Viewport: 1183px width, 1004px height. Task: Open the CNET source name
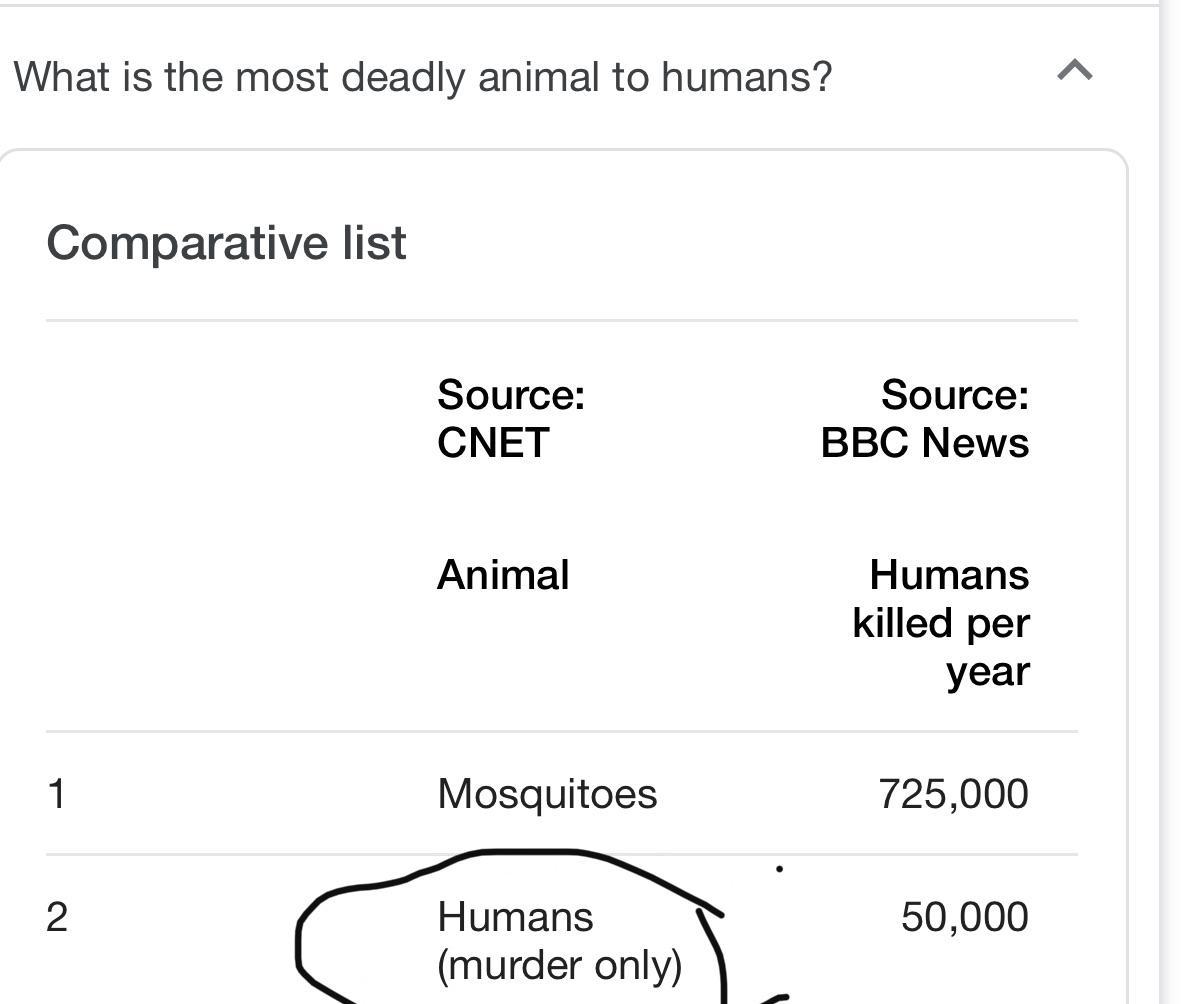493,443
